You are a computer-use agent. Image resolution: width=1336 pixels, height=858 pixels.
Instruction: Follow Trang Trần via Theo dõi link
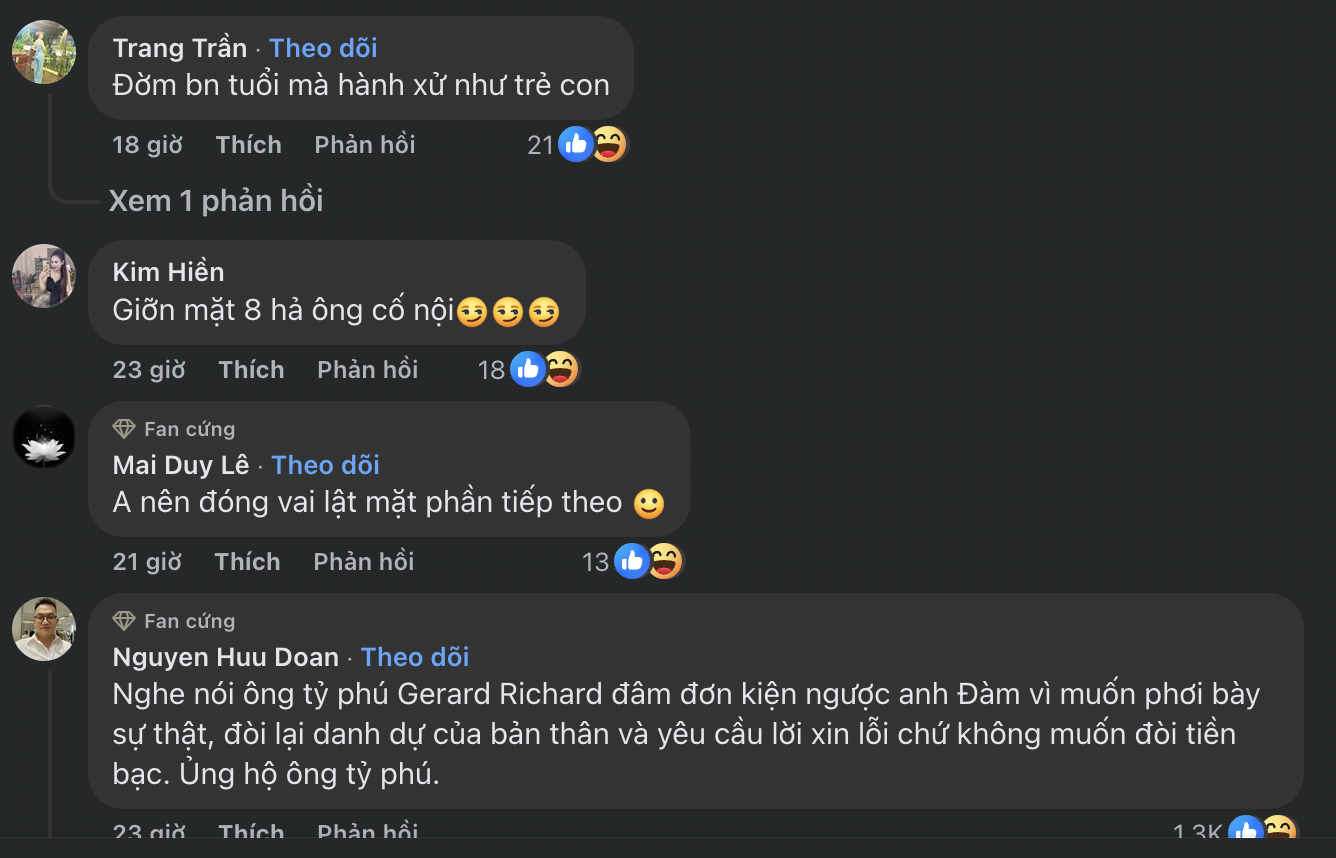tap(323, 47)
